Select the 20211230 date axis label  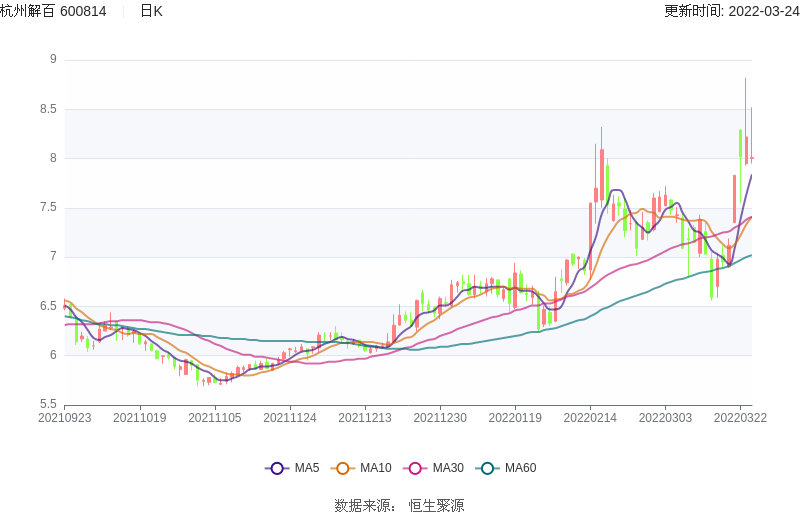point(440,418)
